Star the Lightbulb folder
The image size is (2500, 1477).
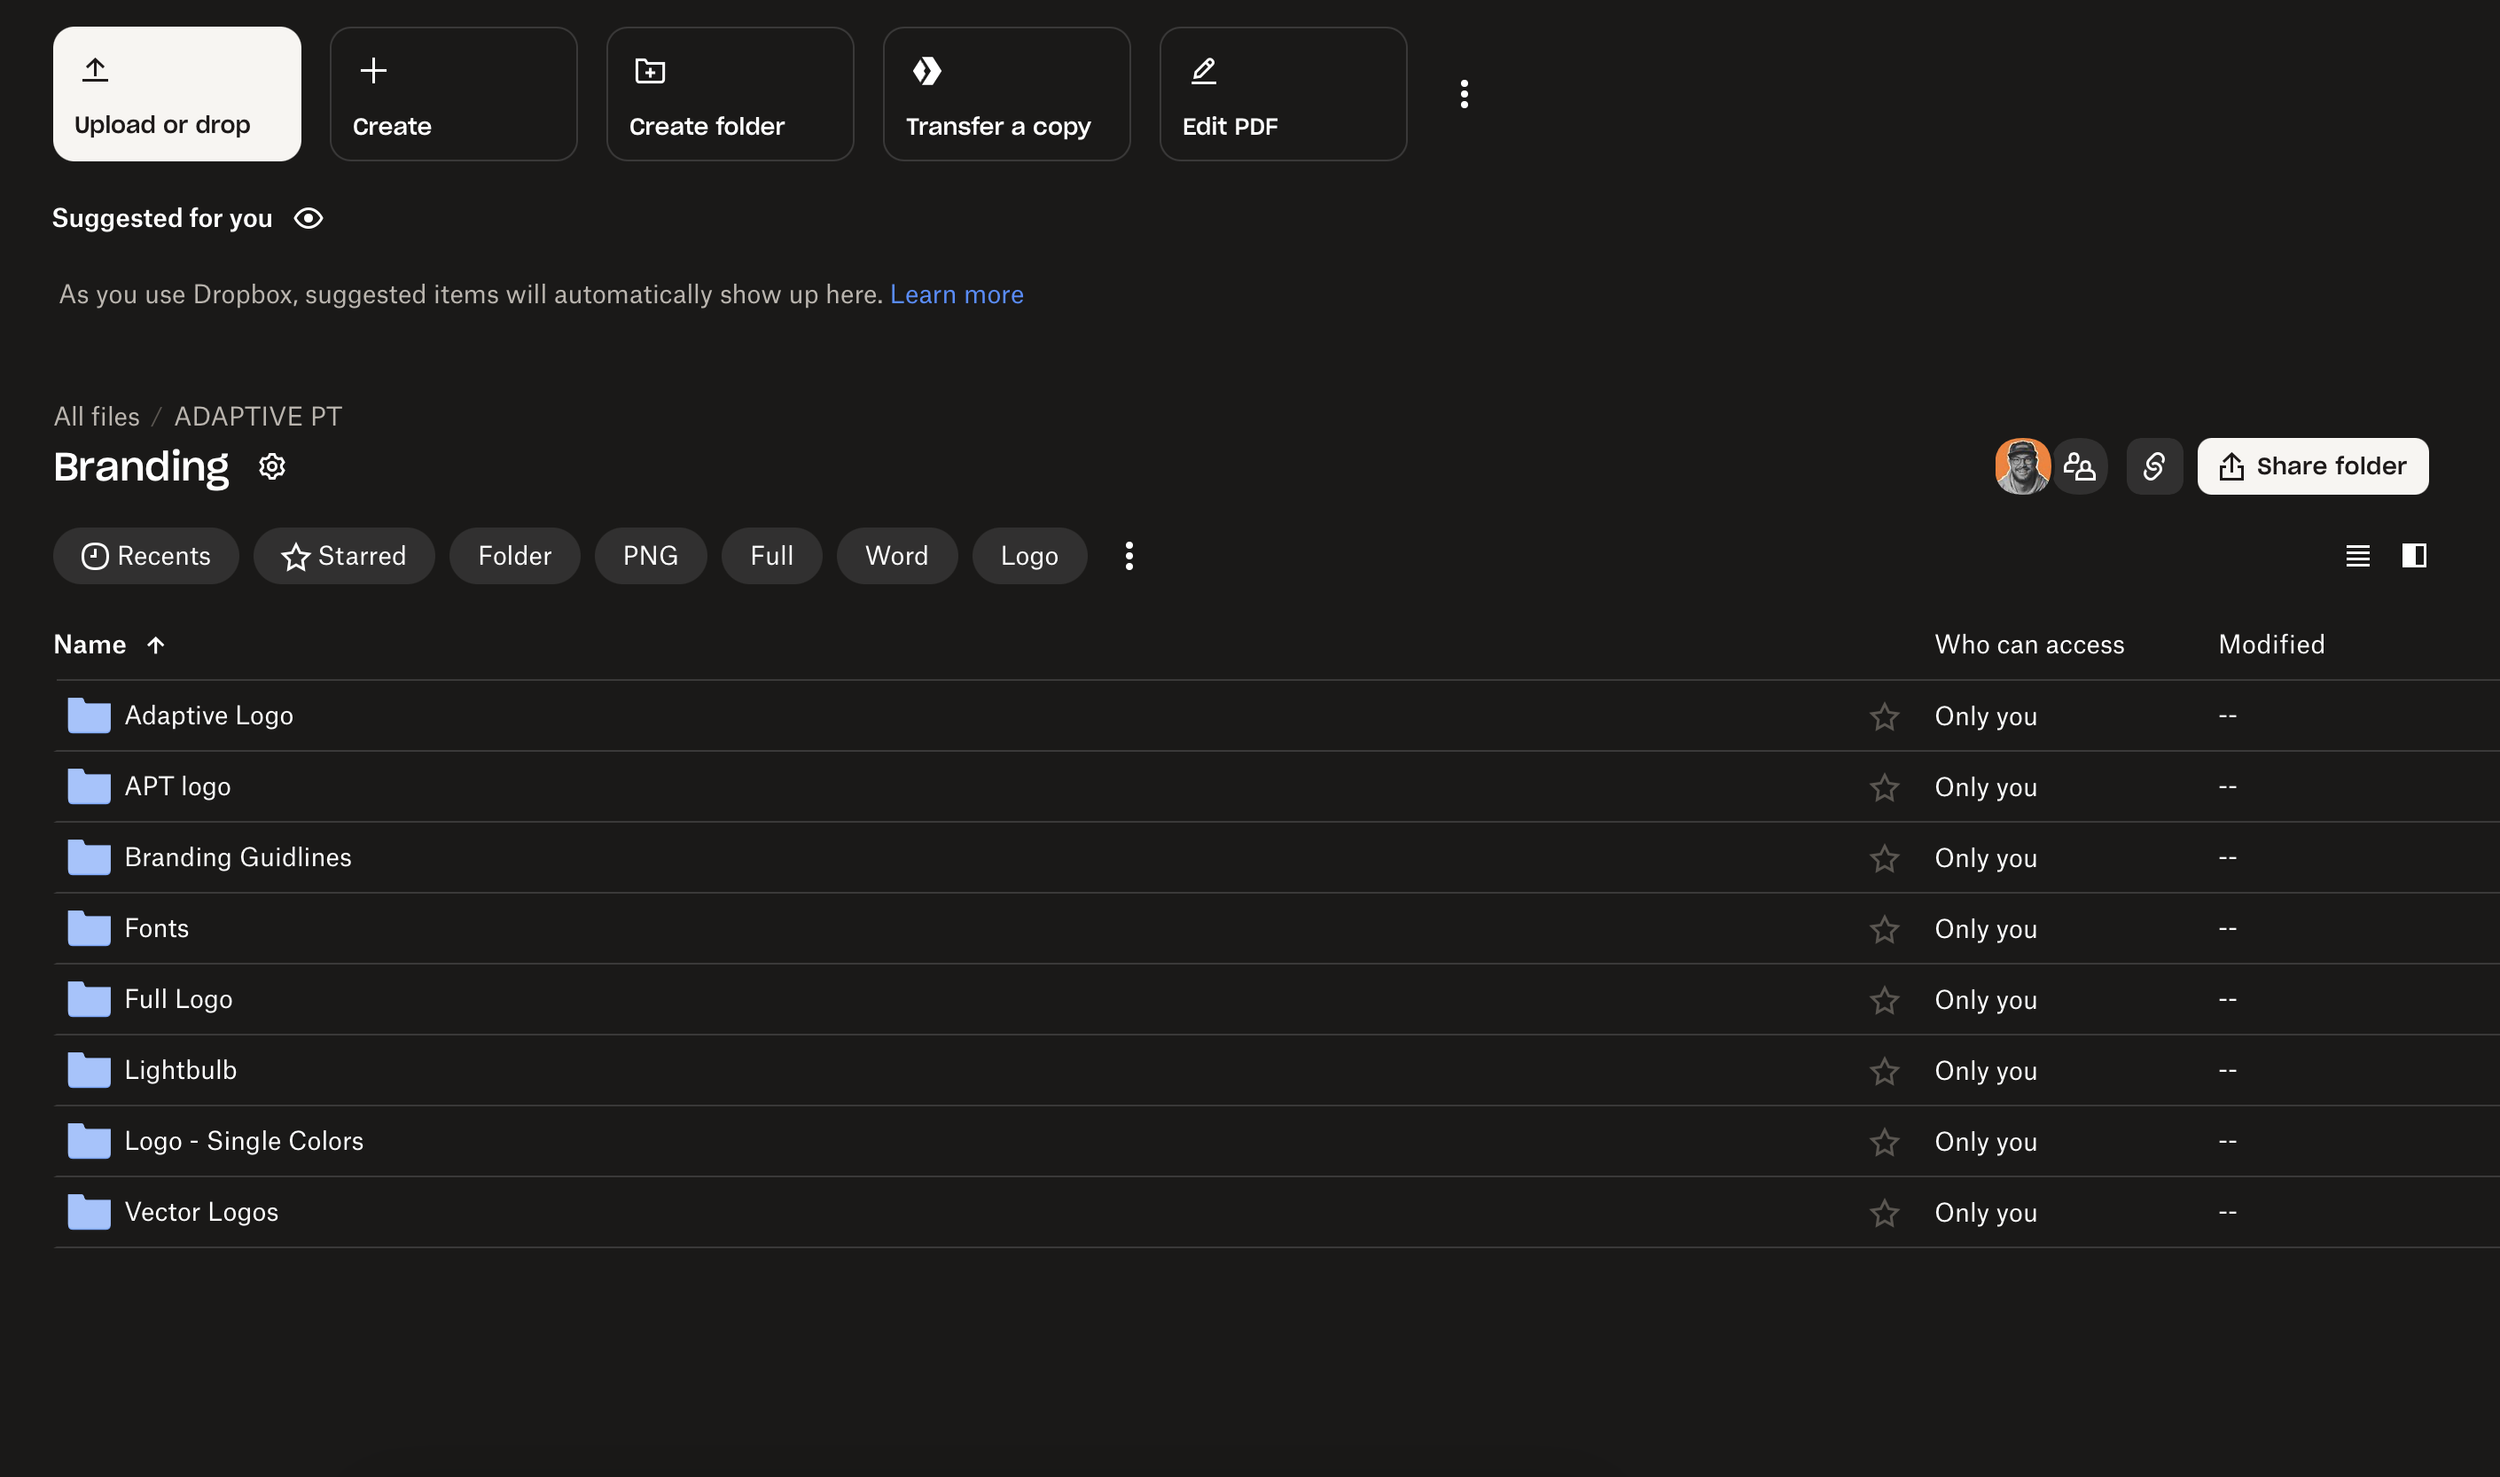coord(1884,1071)
